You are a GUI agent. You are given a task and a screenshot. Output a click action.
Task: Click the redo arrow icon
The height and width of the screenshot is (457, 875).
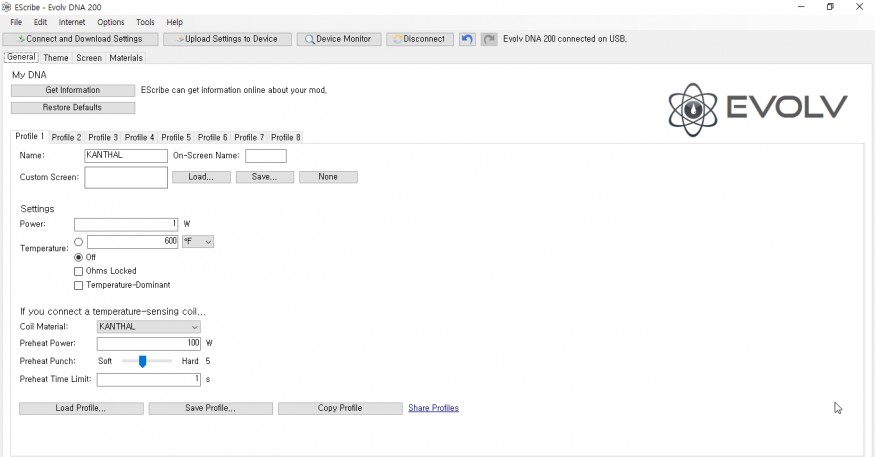point(489,39)
